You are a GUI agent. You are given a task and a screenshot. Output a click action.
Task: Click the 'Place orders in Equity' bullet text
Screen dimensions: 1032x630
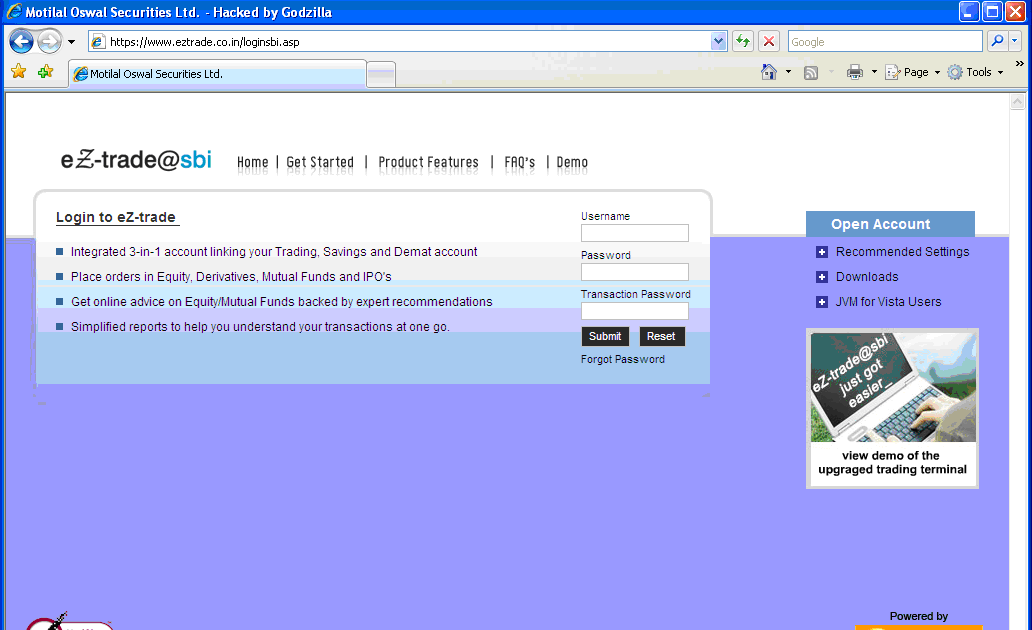pos(231,276)
